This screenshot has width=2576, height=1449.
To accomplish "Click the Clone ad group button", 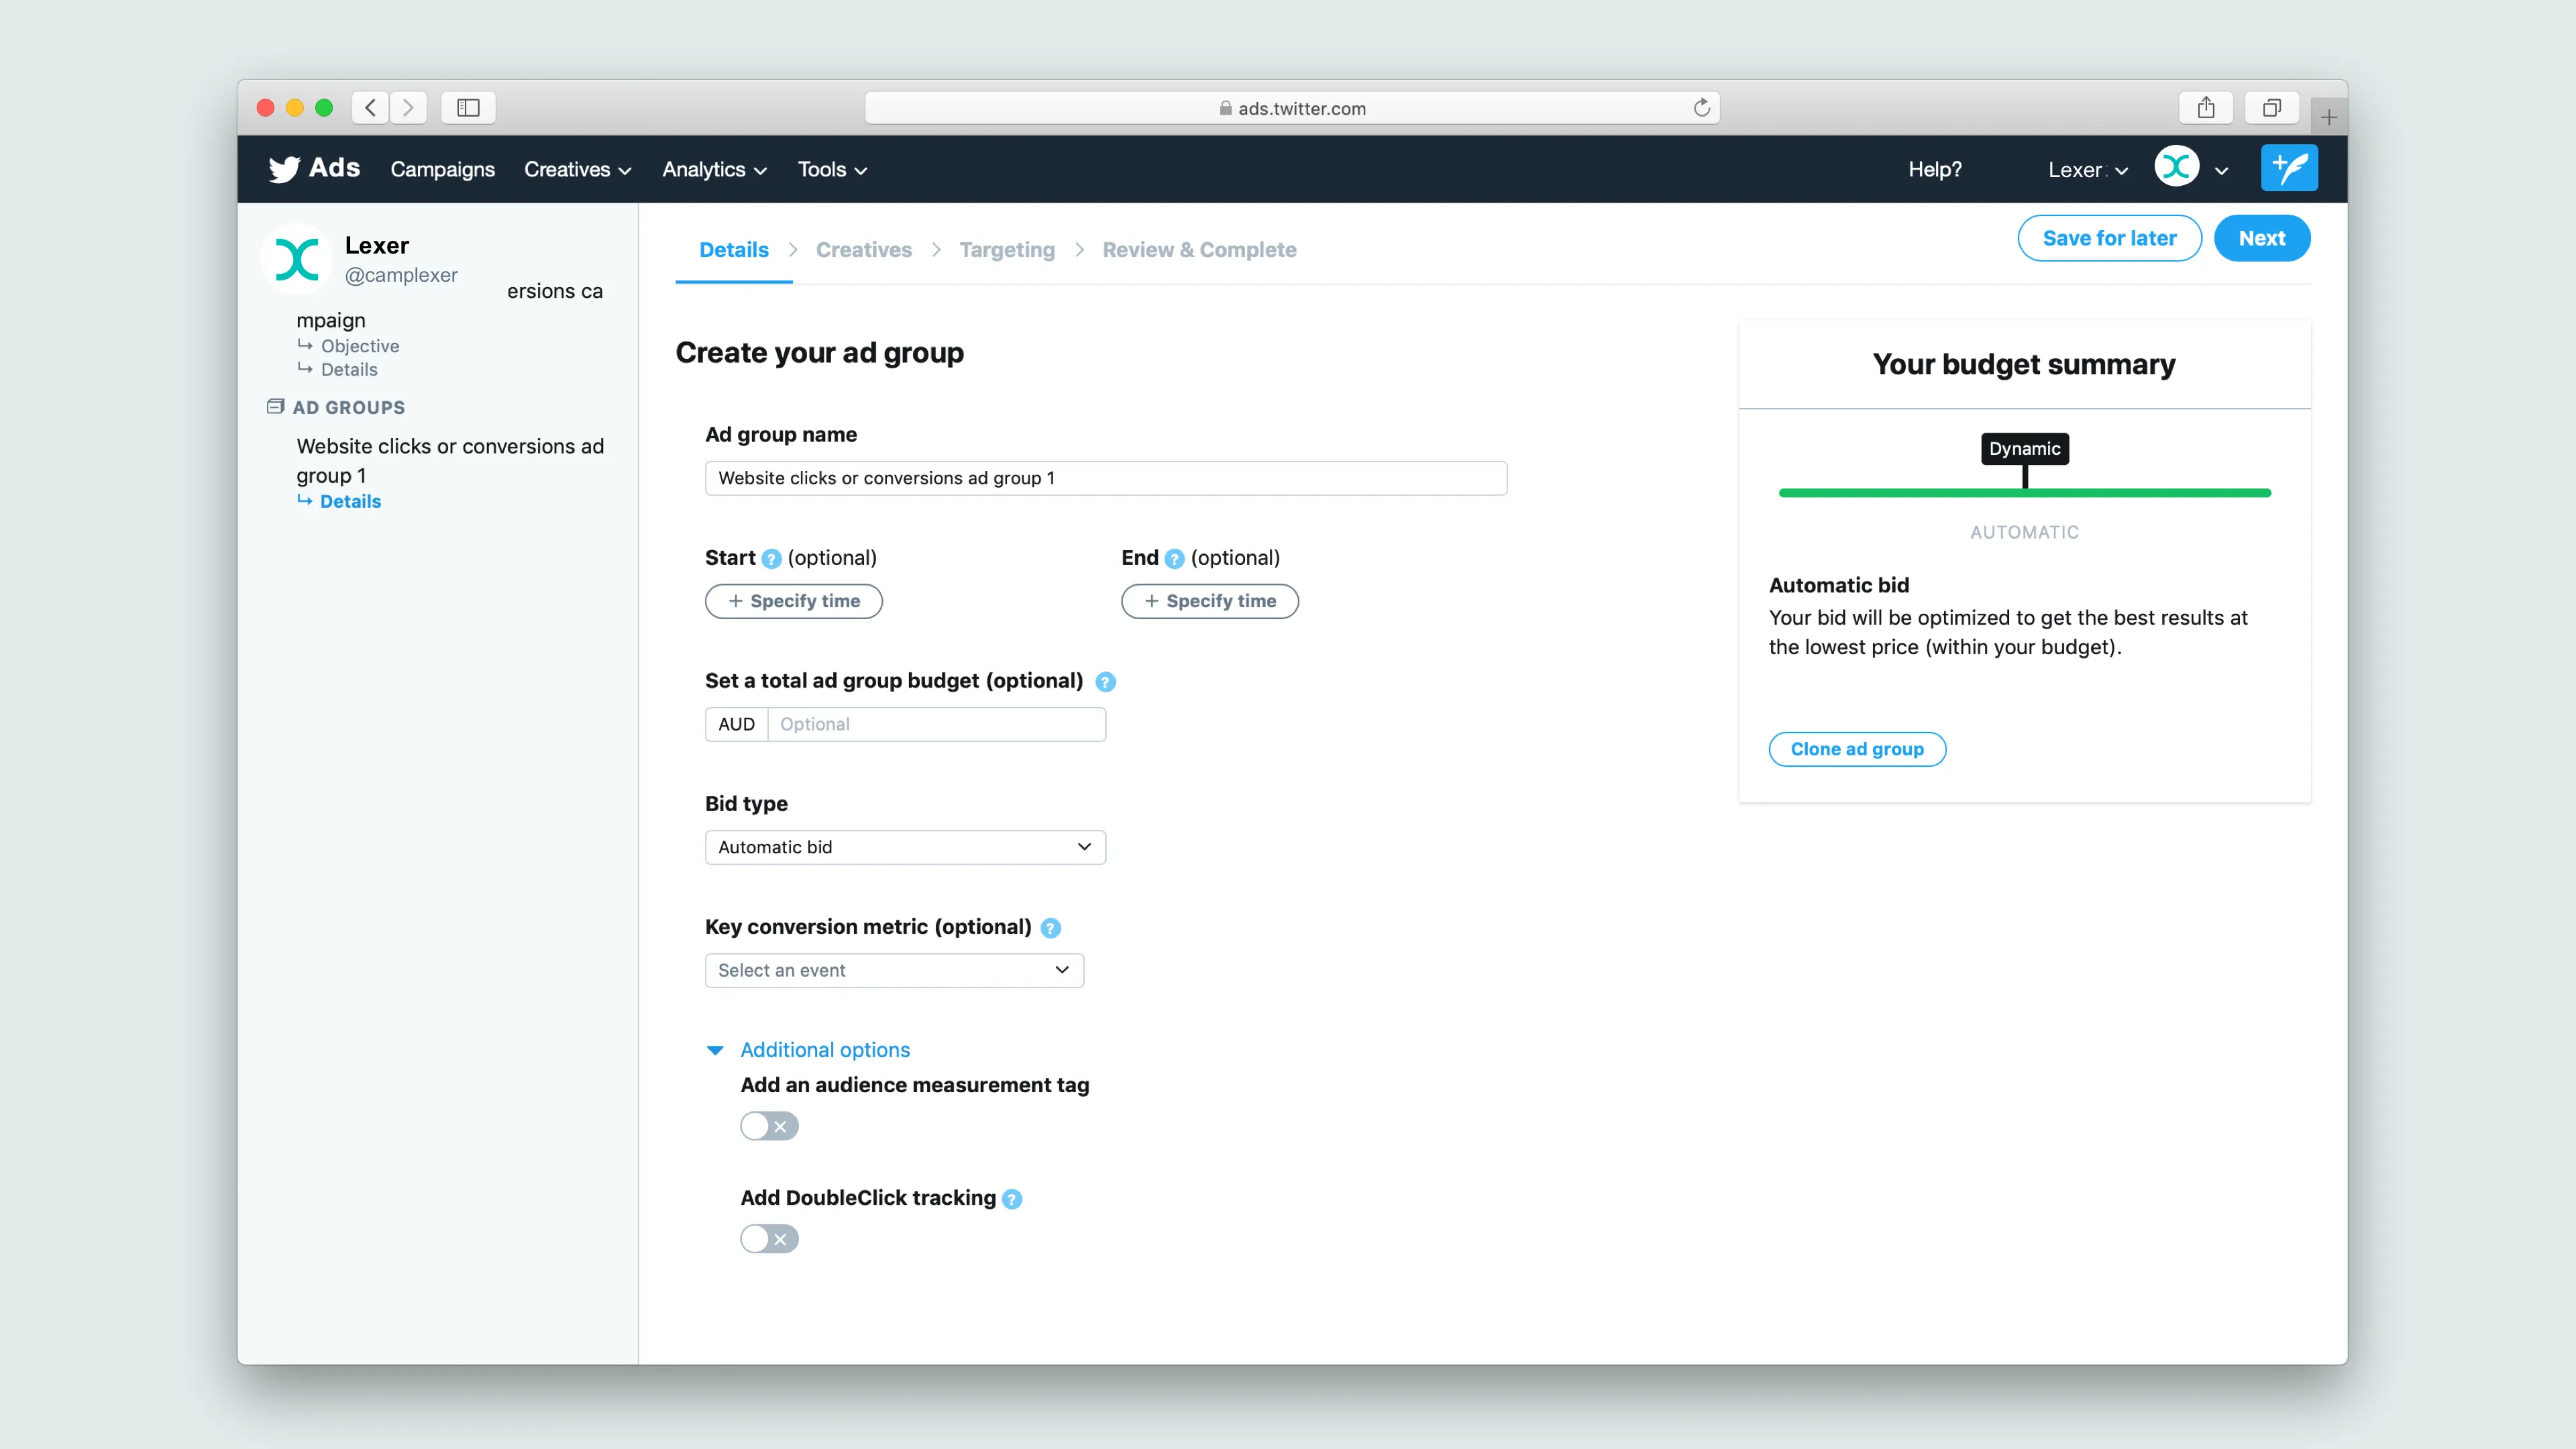I will tap(1856, 749).
